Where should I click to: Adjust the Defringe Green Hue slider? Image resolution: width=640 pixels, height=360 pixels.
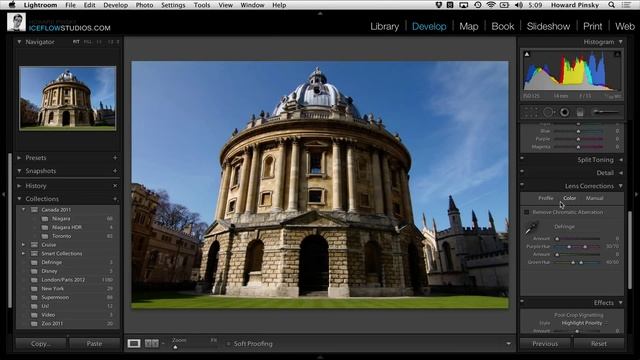(x=577, y=262)
